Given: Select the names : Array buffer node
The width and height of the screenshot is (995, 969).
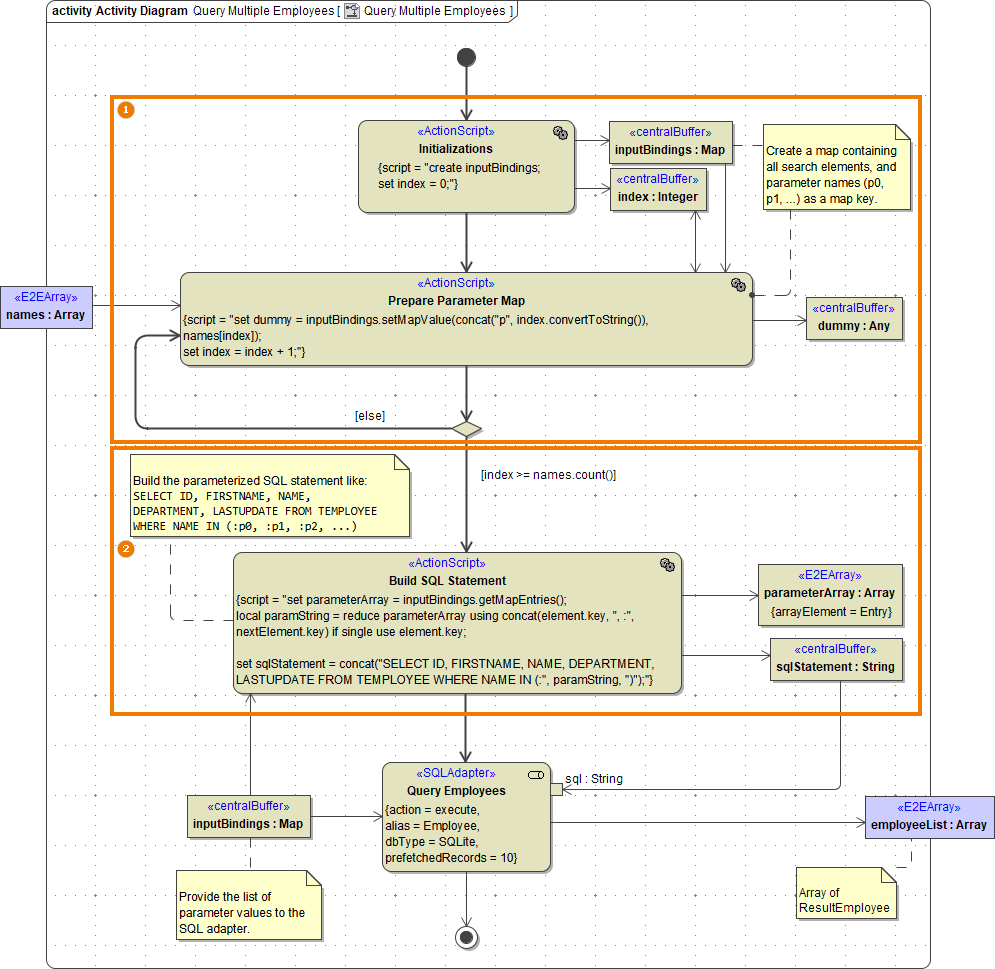Looking at the screenshot, I should click(46, 306).
